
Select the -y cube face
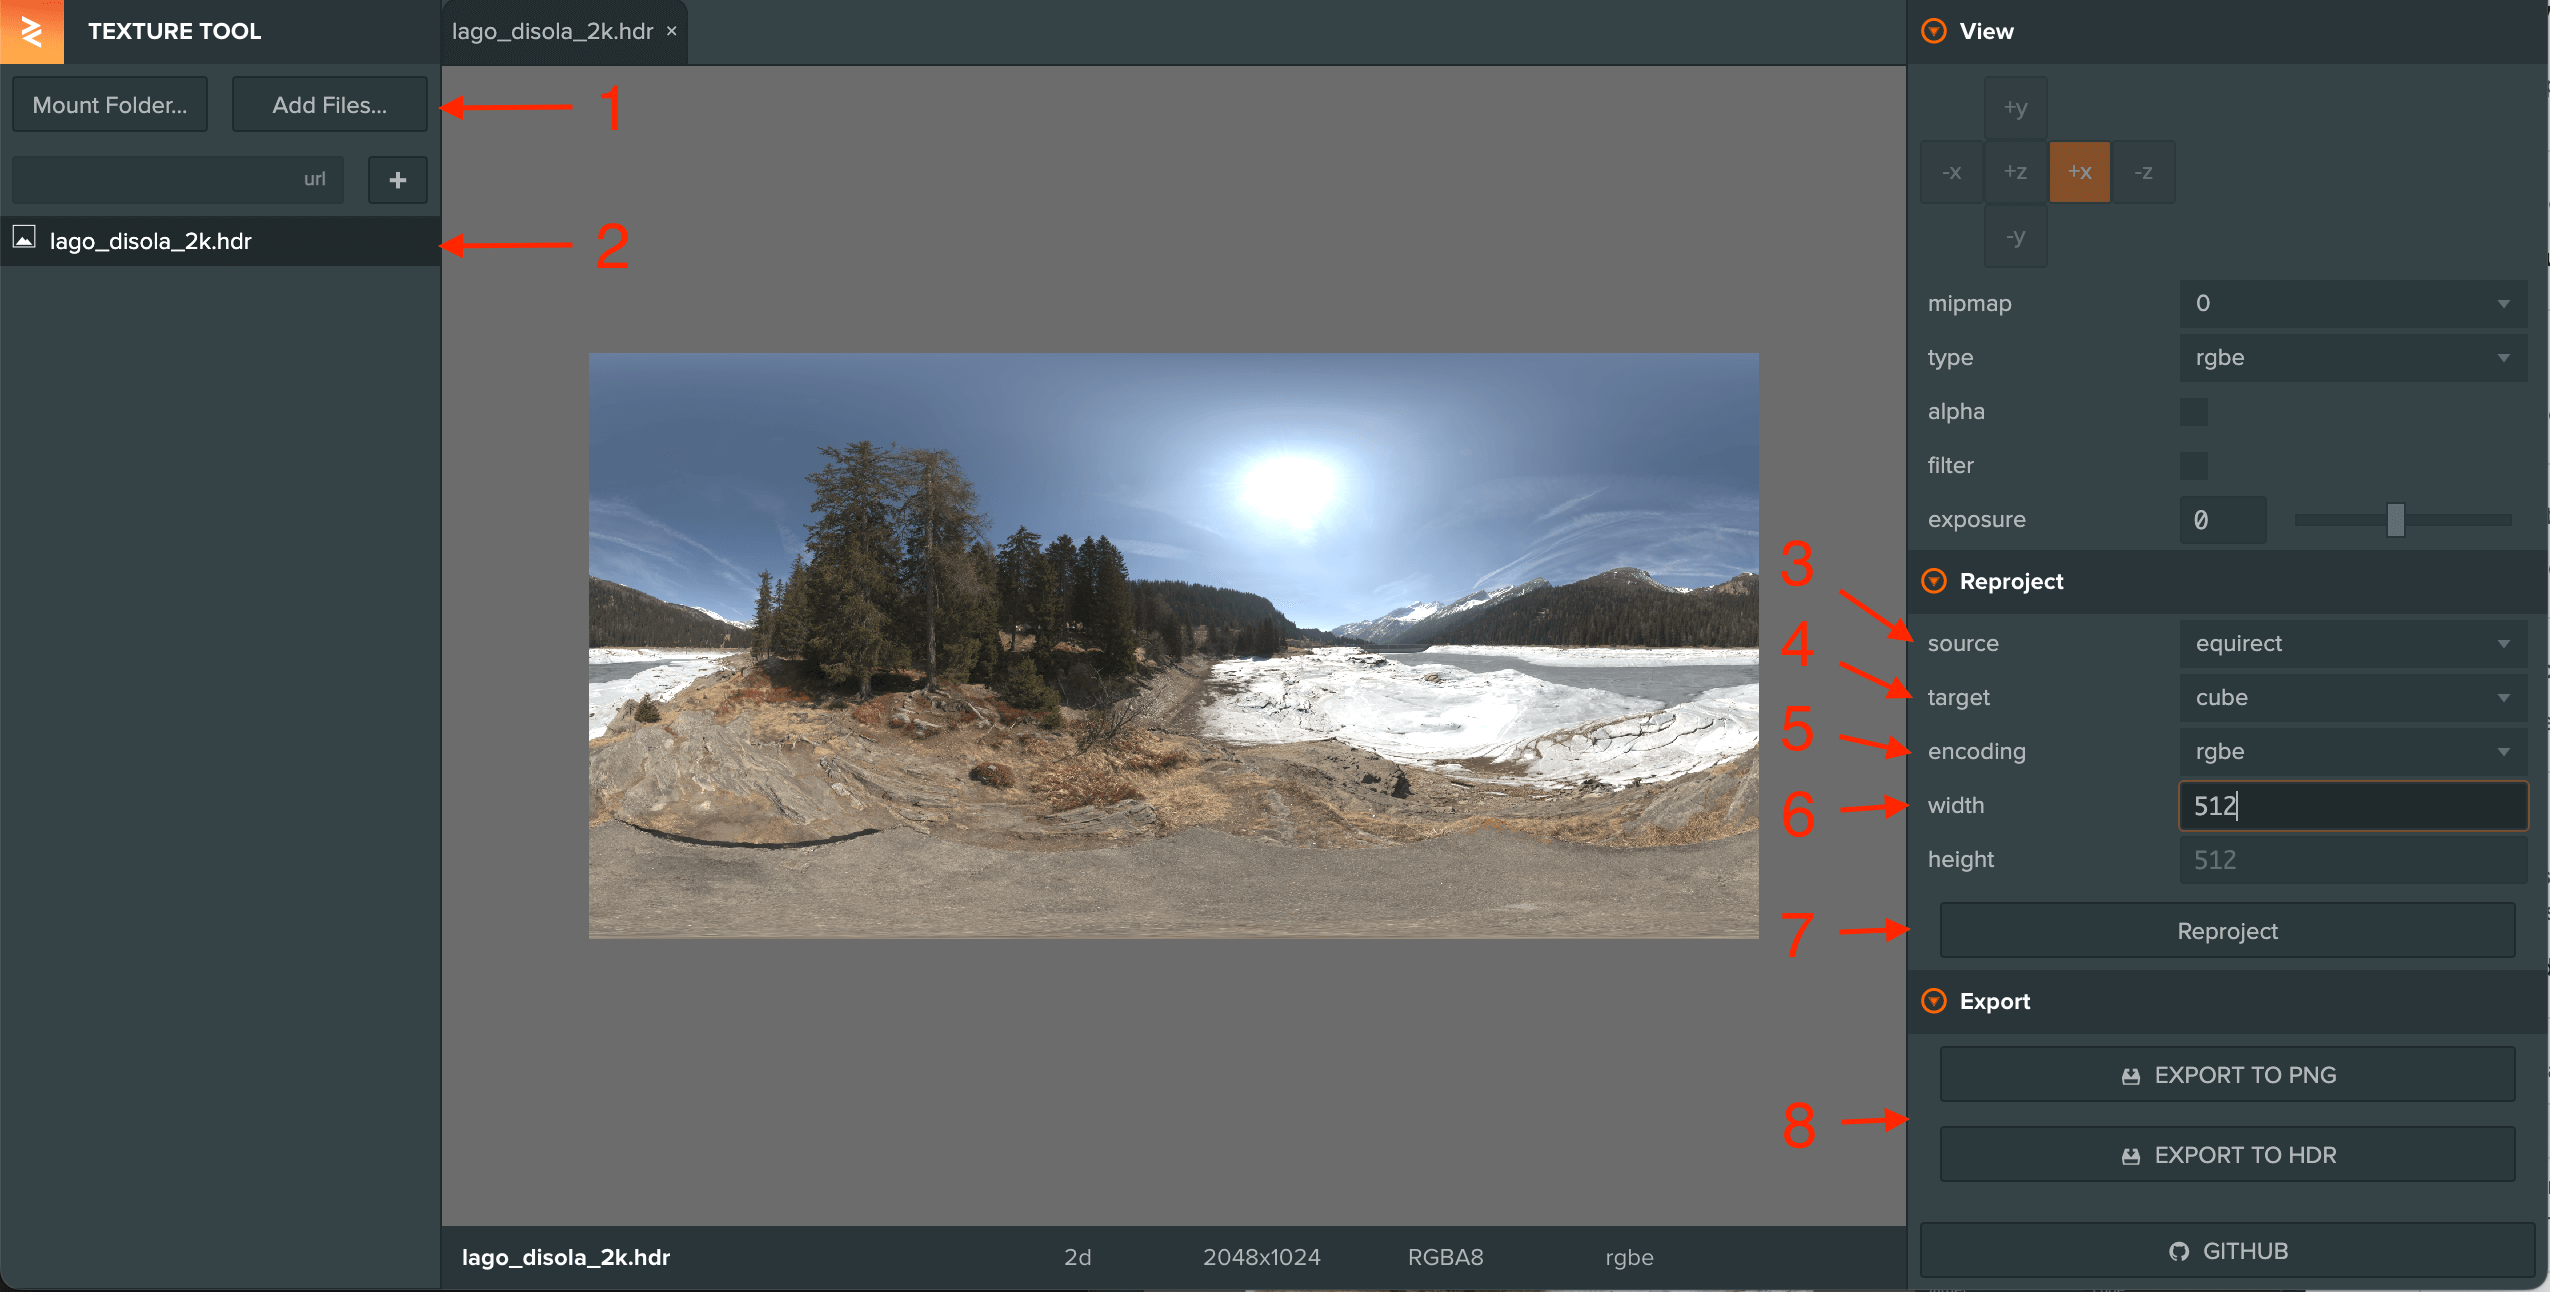tap(2015, 237)
